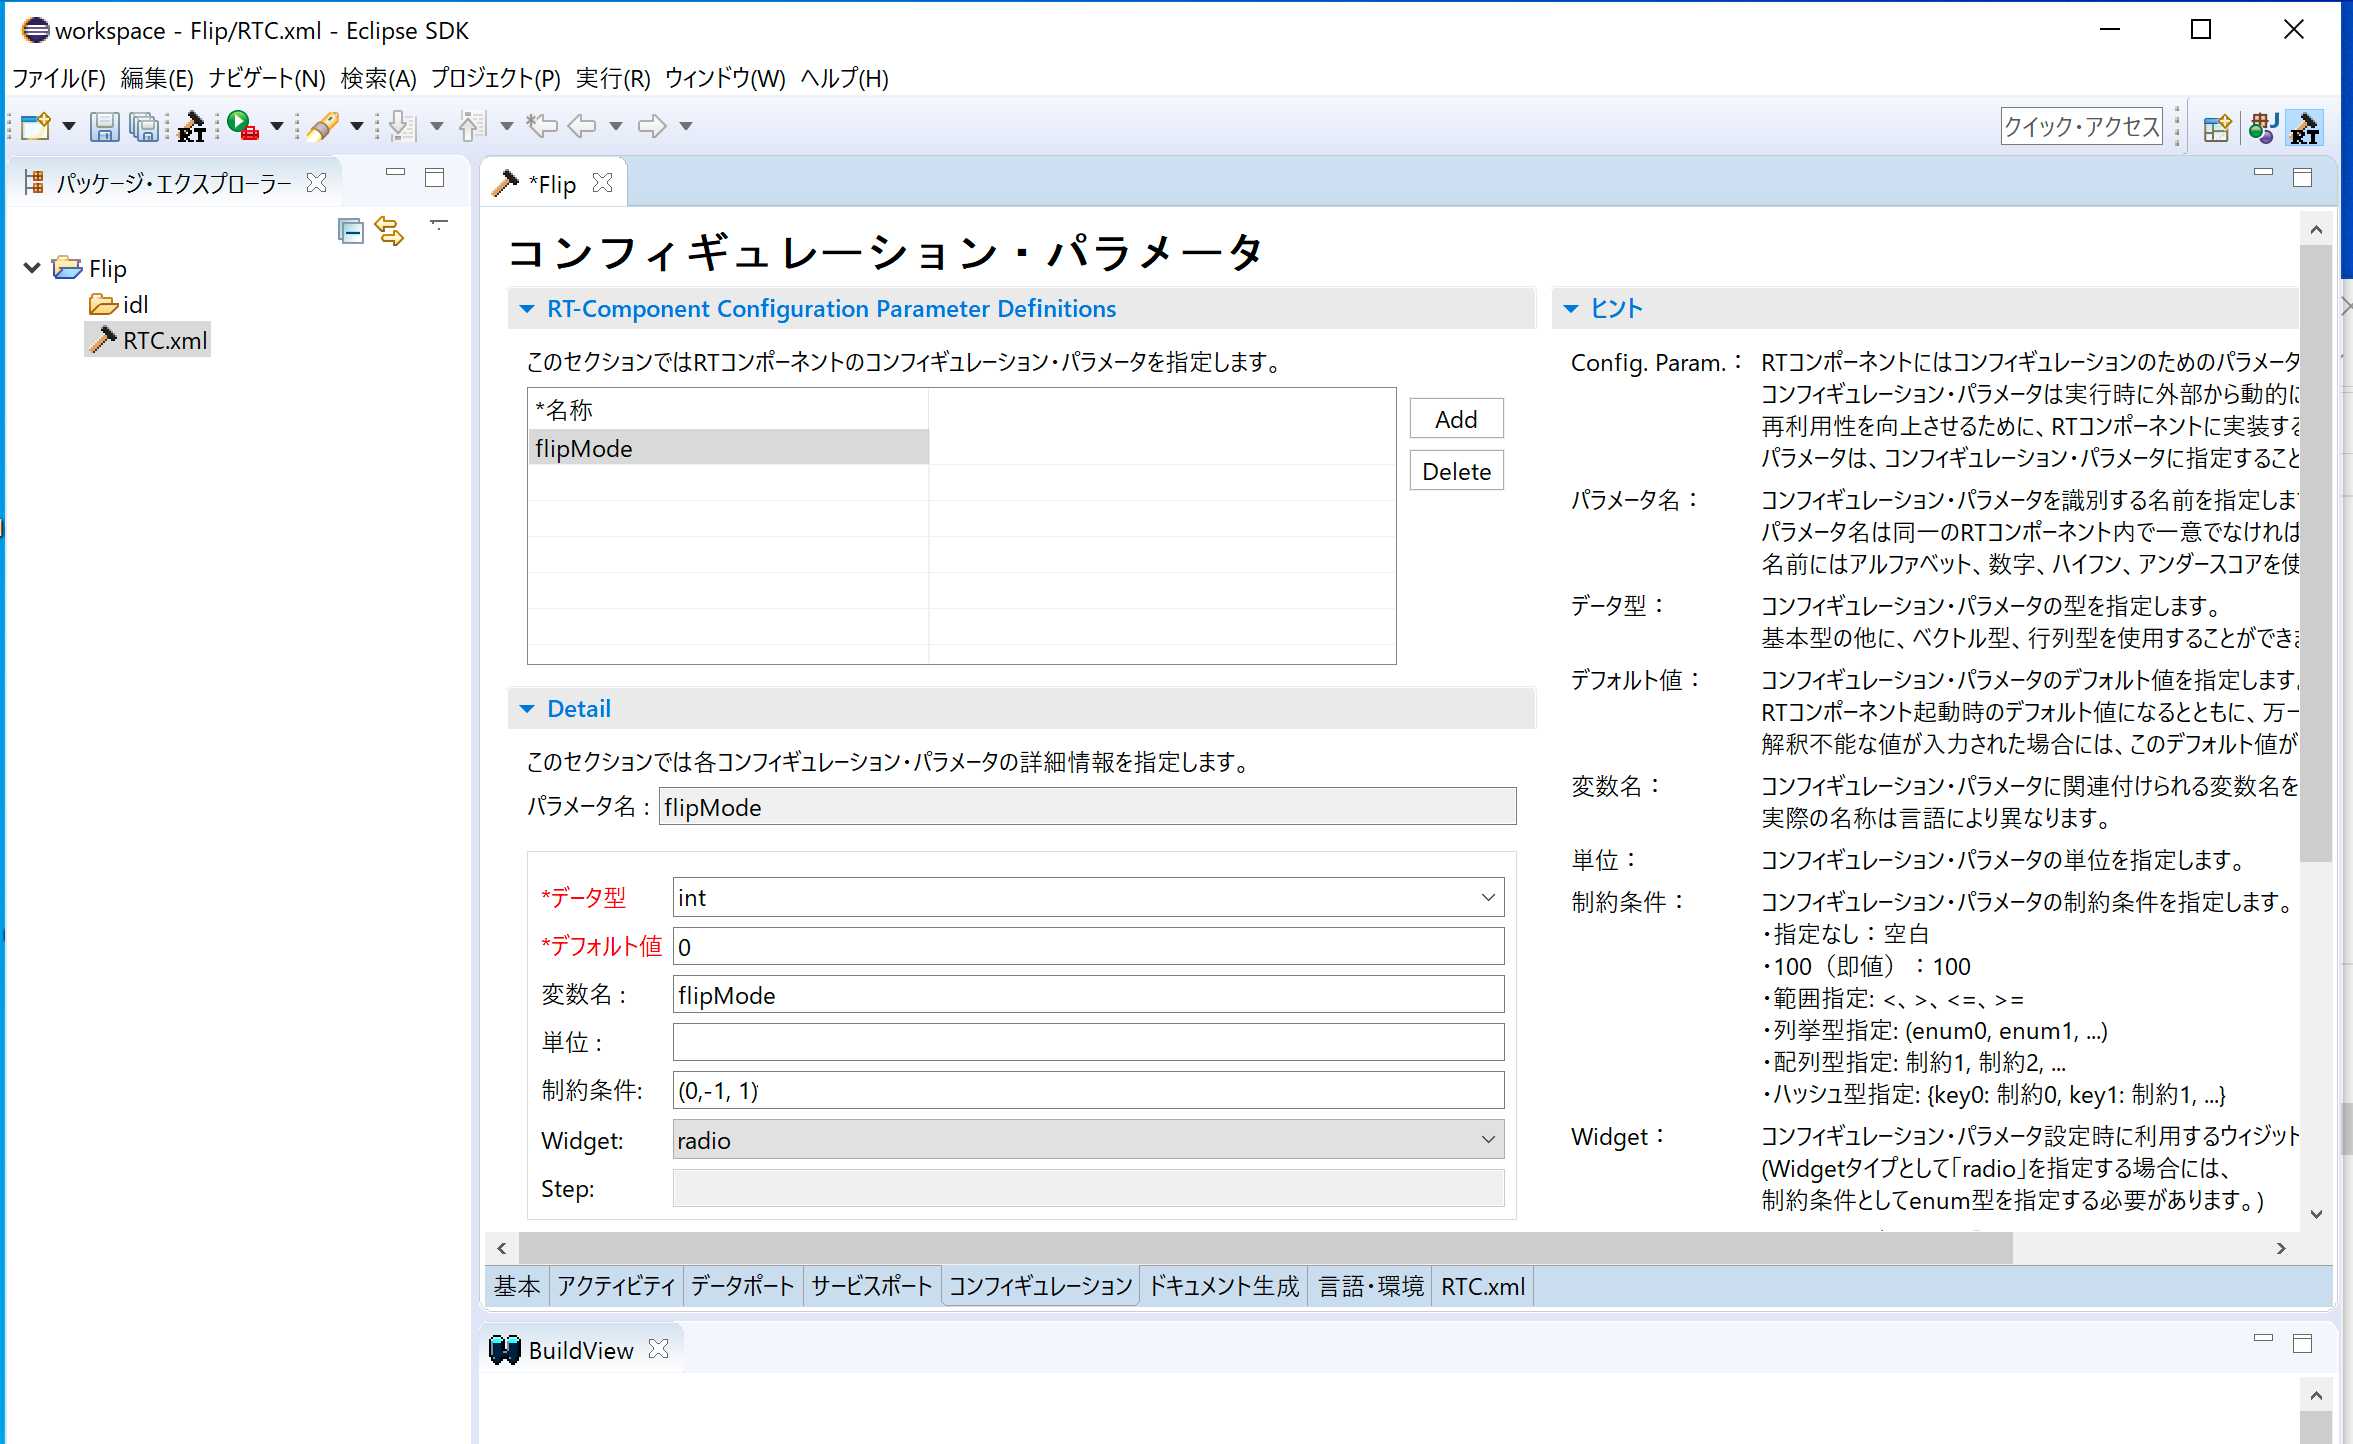Switch to the 言語・環境 tab
Screen dimensions: 2353x1444
(x=1371, y=1286)
